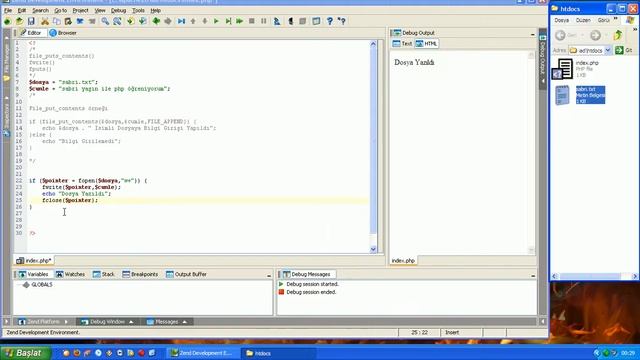Click the green double-arrow Run icon
Screen dimensions: 640x360
point(240,21)
